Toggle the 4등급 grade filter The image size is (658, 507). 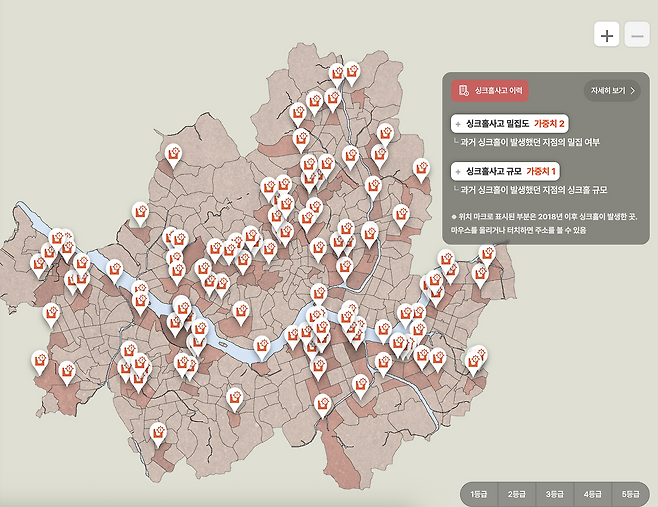tap(592, 494)
